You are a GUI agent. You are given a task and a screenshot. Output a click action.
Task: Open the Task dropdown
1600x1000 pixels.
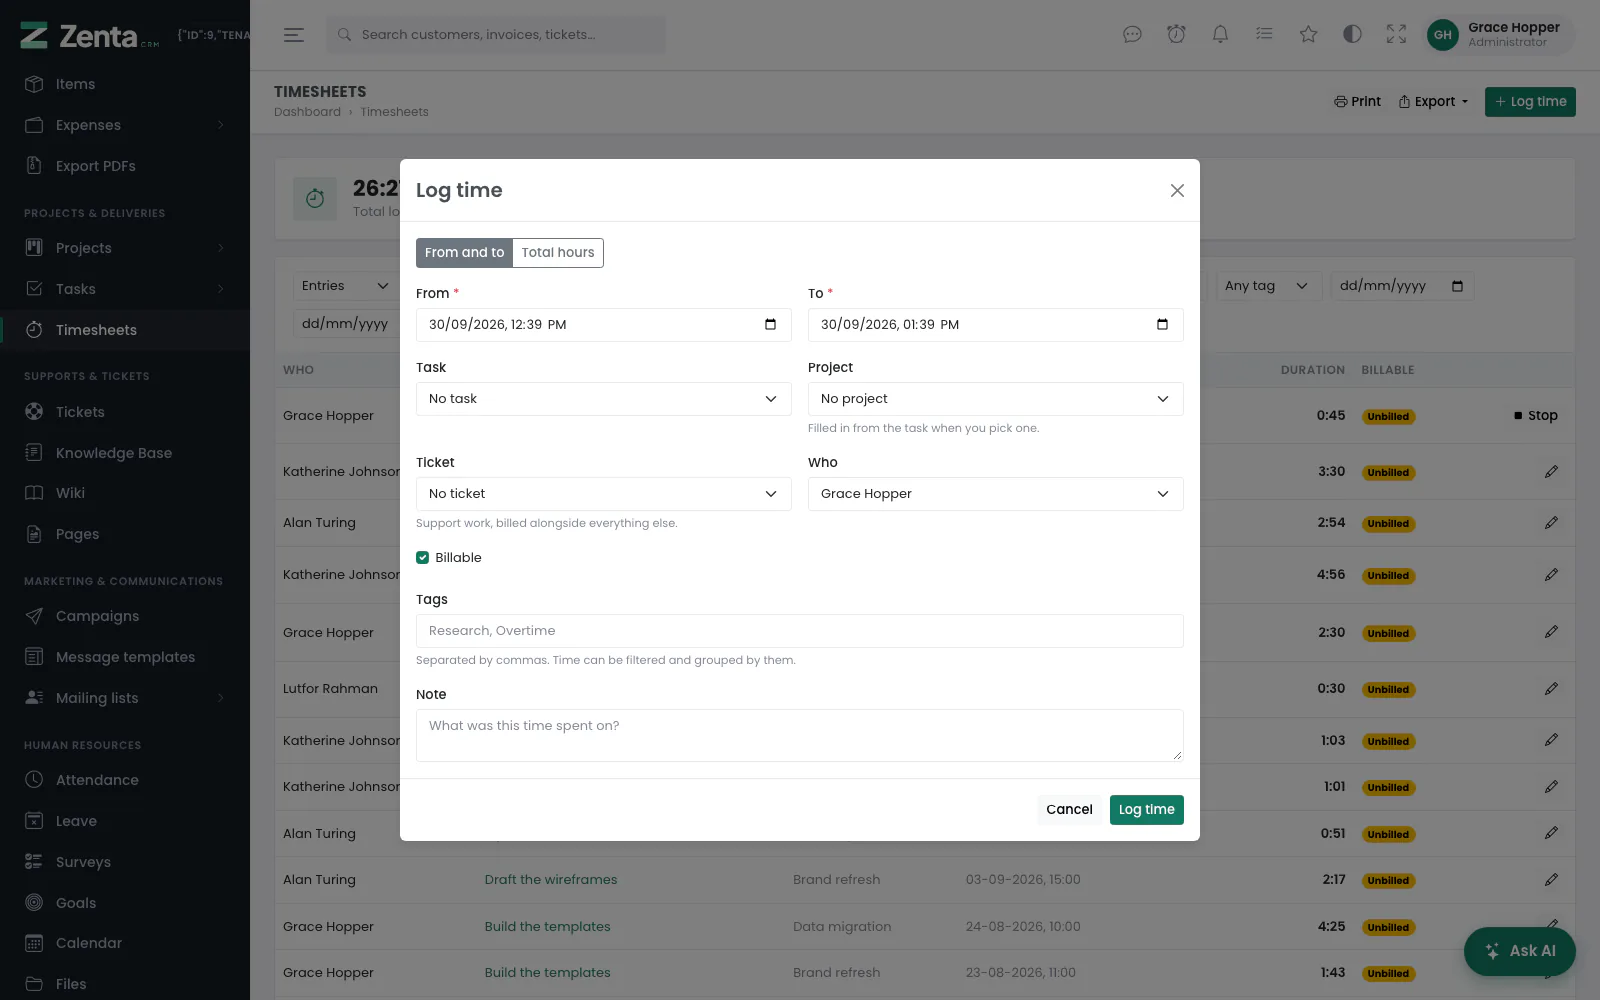coord(604,399)
